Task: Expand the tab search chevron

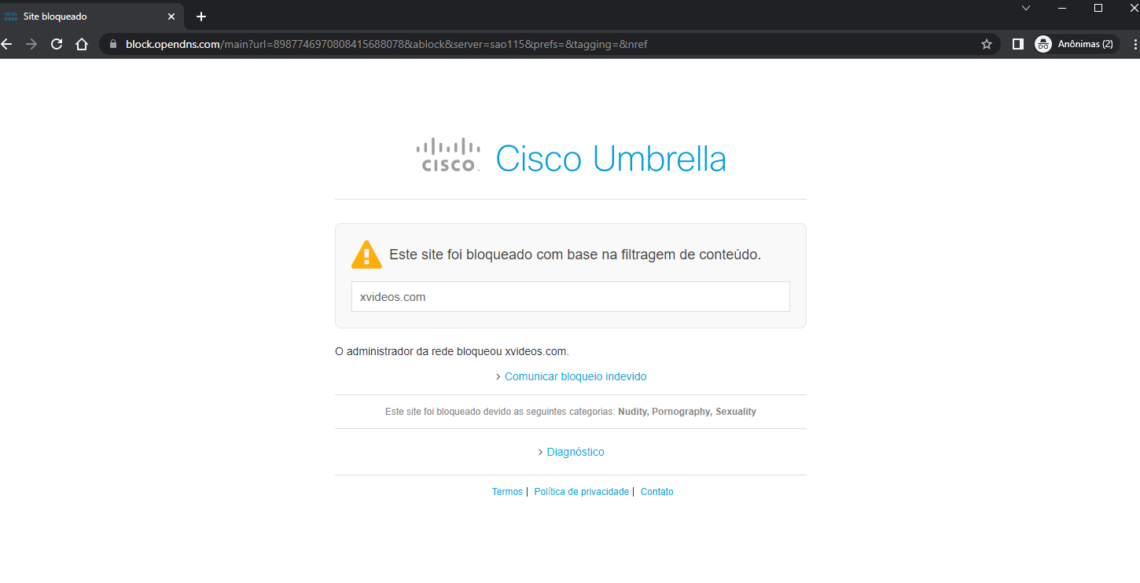Action: [1026, 8]
